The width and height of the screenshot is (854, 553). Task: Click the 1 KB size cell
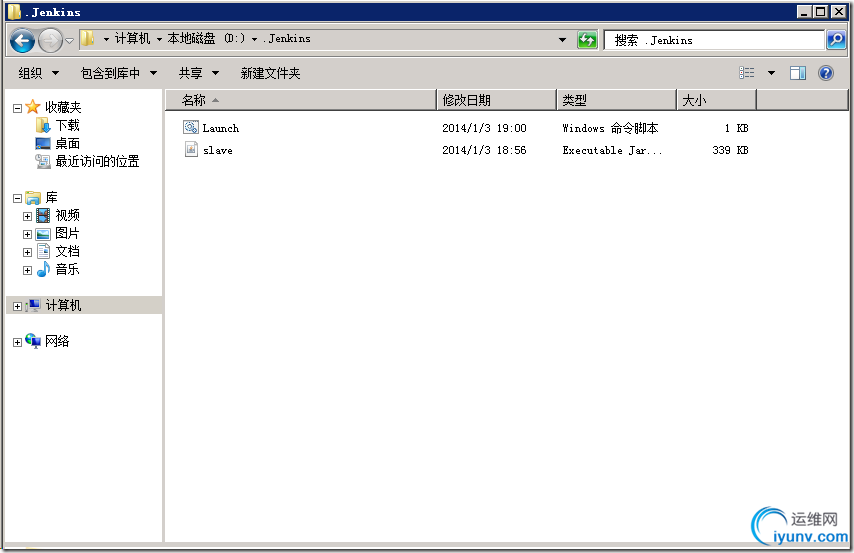(x=736, y=128)
